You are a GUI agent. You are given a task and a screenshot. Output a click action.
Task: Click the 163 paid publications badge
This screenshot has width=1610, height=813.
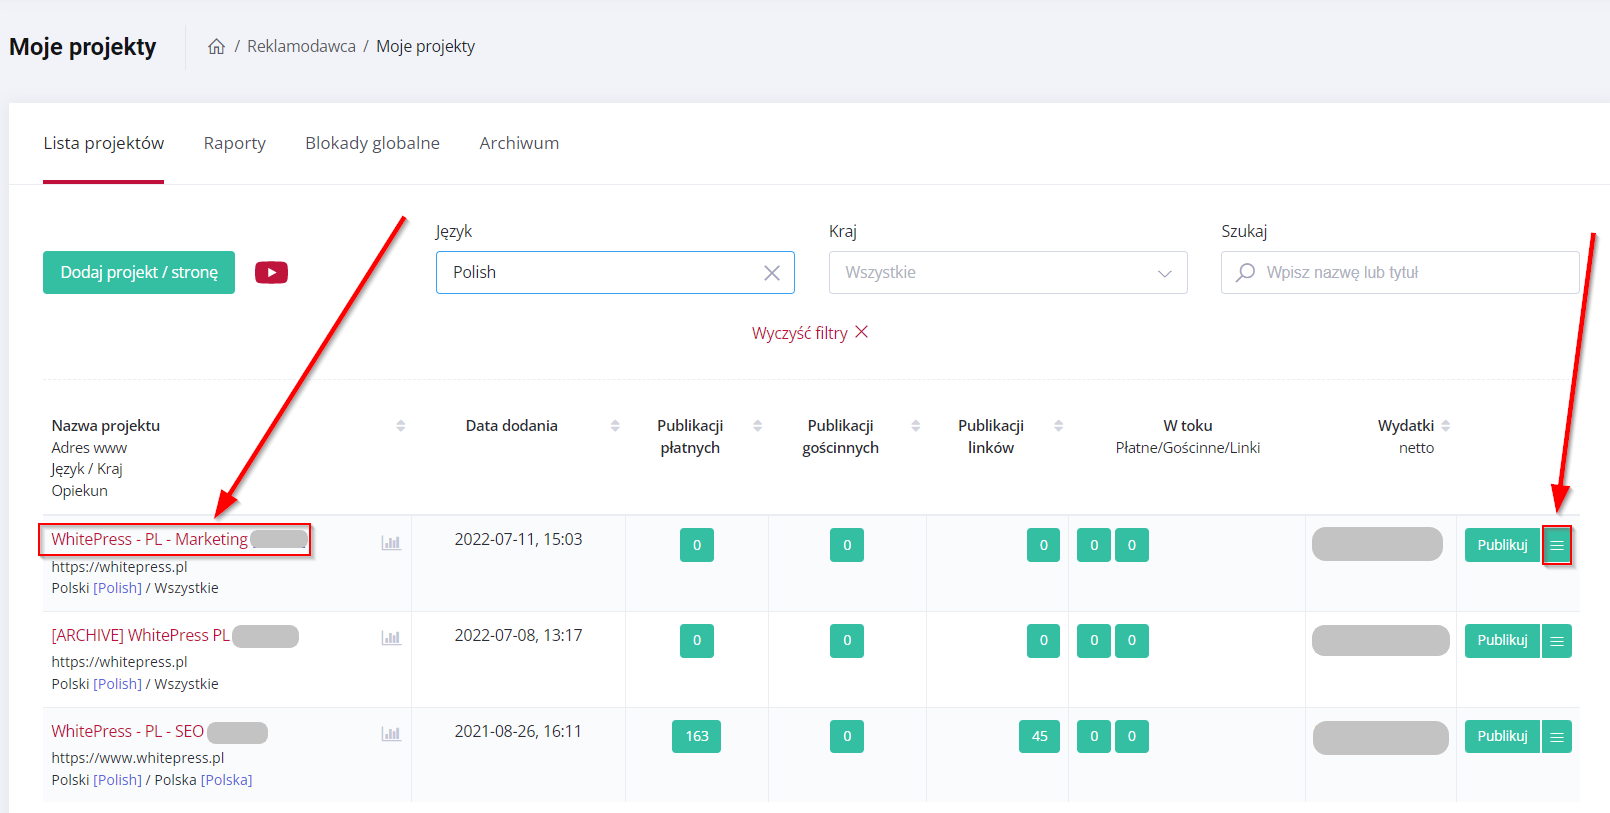click(x=697, y=737)
